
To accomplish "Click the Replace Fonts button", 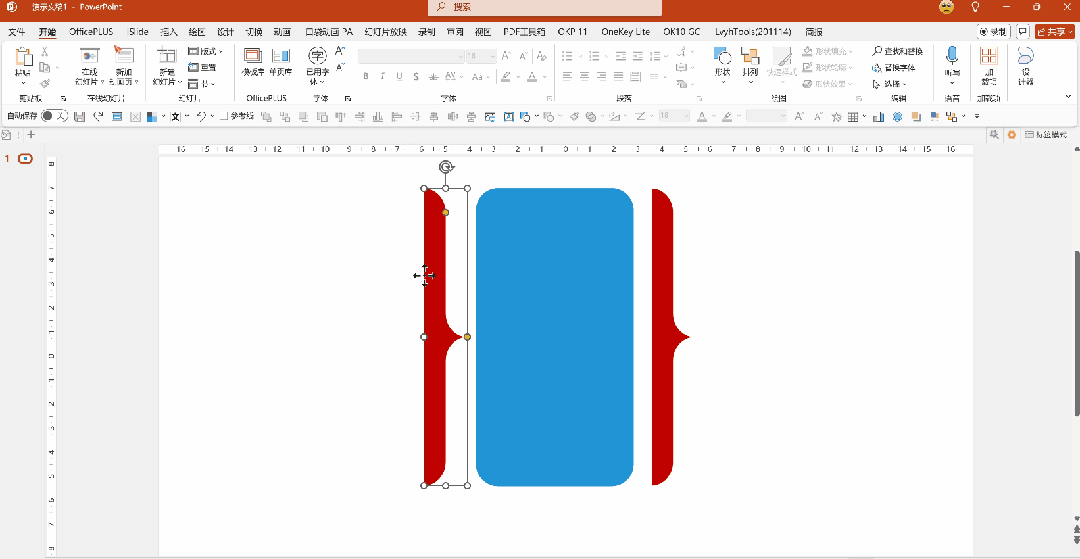I will tap(894, 67).
